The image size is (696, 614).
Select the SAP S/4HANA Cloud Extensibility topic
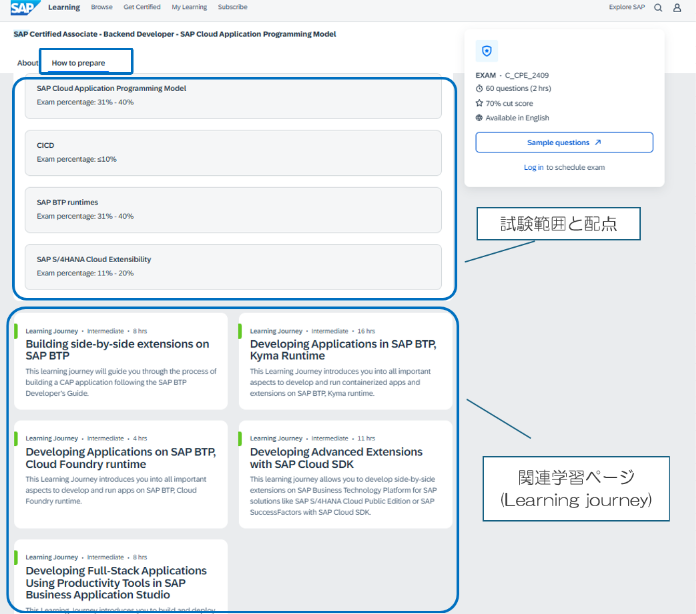(233, 267)
